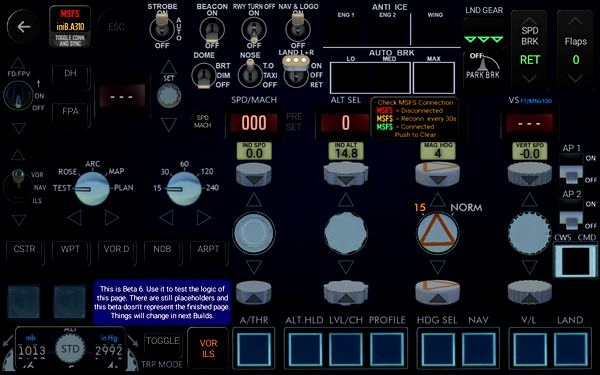Switch AP 1 on
The width and height of the screenshot is (600, 375).
571,169
